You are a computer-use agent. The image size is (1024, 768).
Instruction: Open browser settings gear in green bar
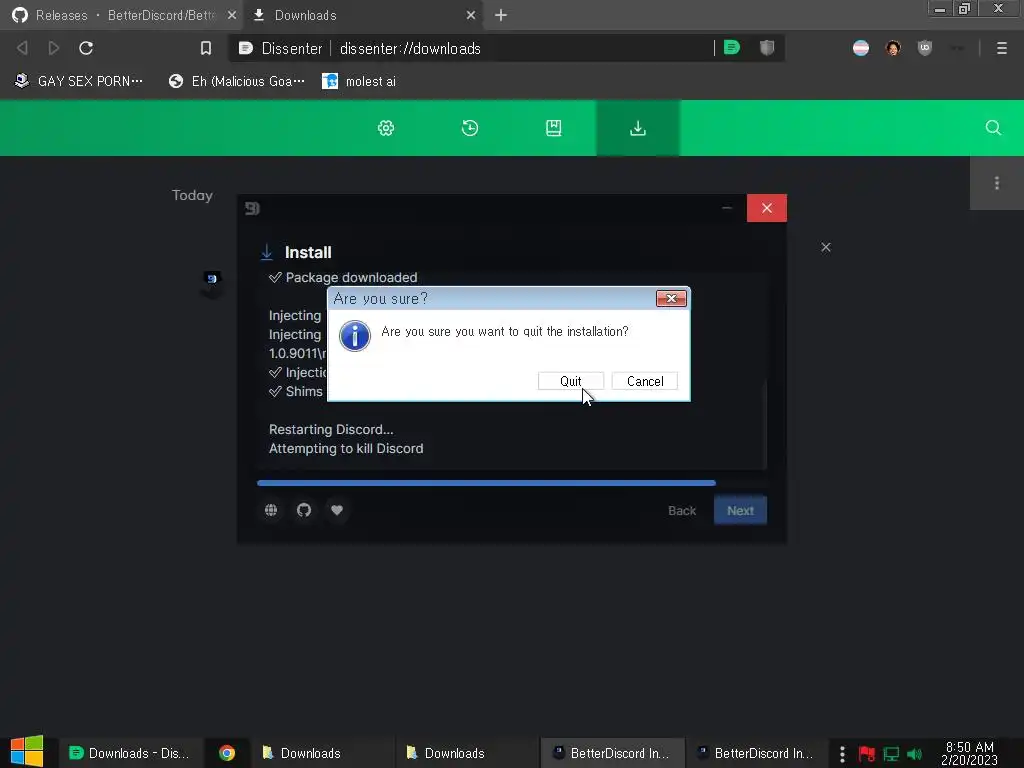tap(386, 128)
